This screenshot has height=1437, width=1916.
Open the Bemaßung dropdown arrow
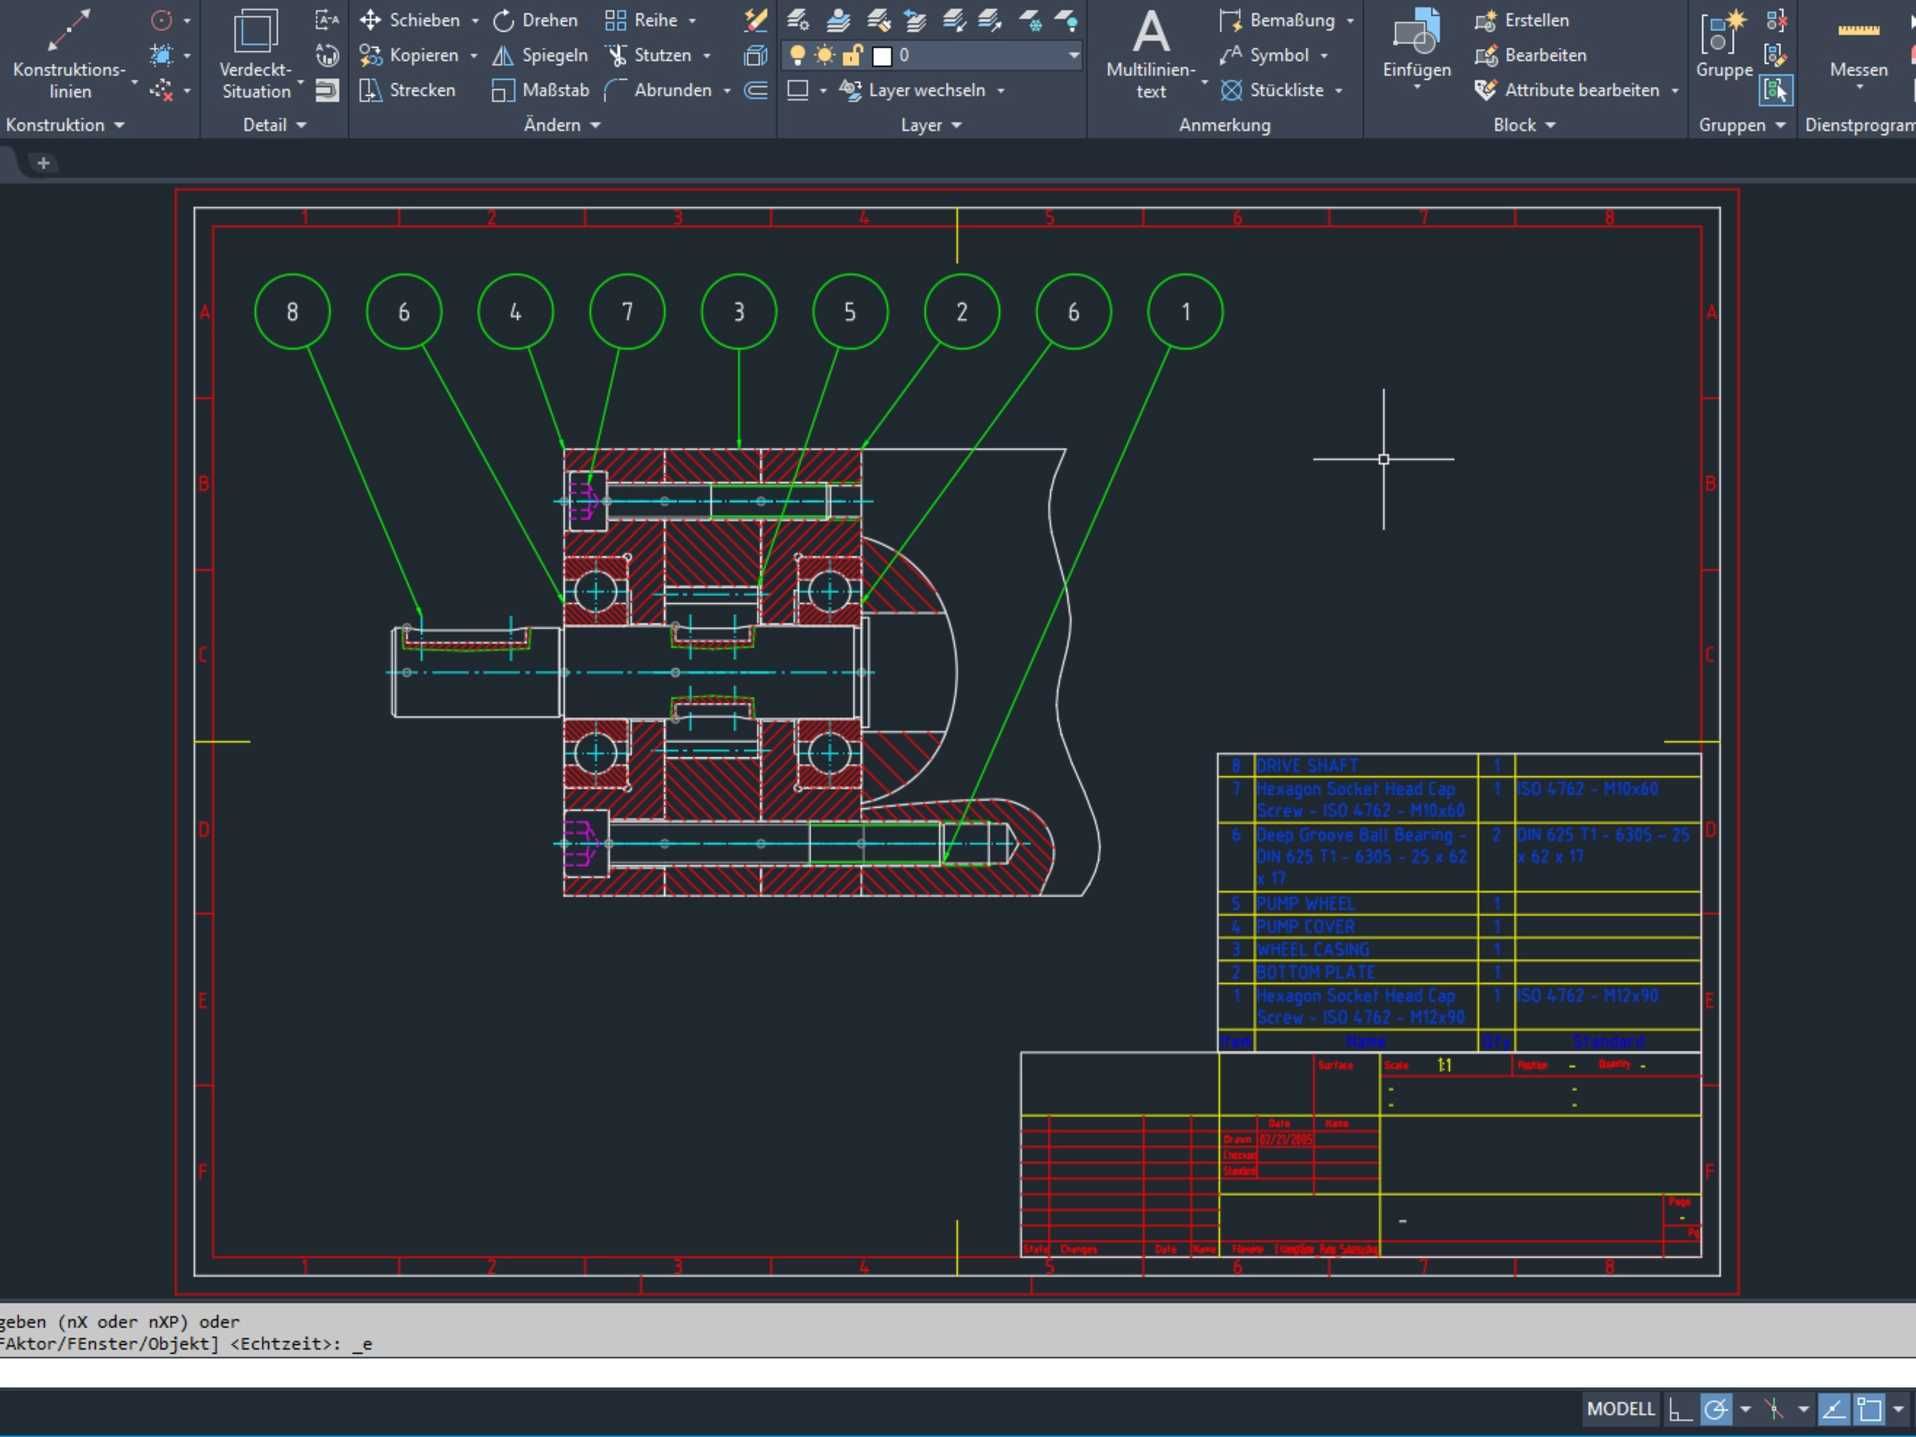[1350, 20]
